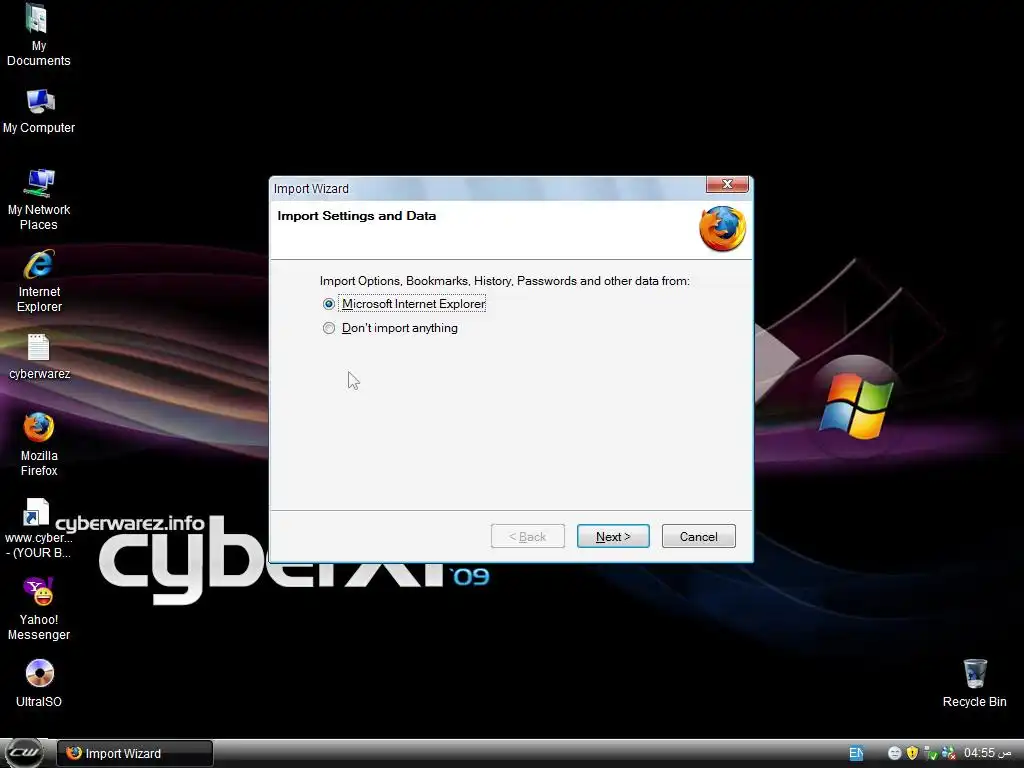Click Import Wizard taskbar button
1024x768 pixels.
[x=135, y=754]
